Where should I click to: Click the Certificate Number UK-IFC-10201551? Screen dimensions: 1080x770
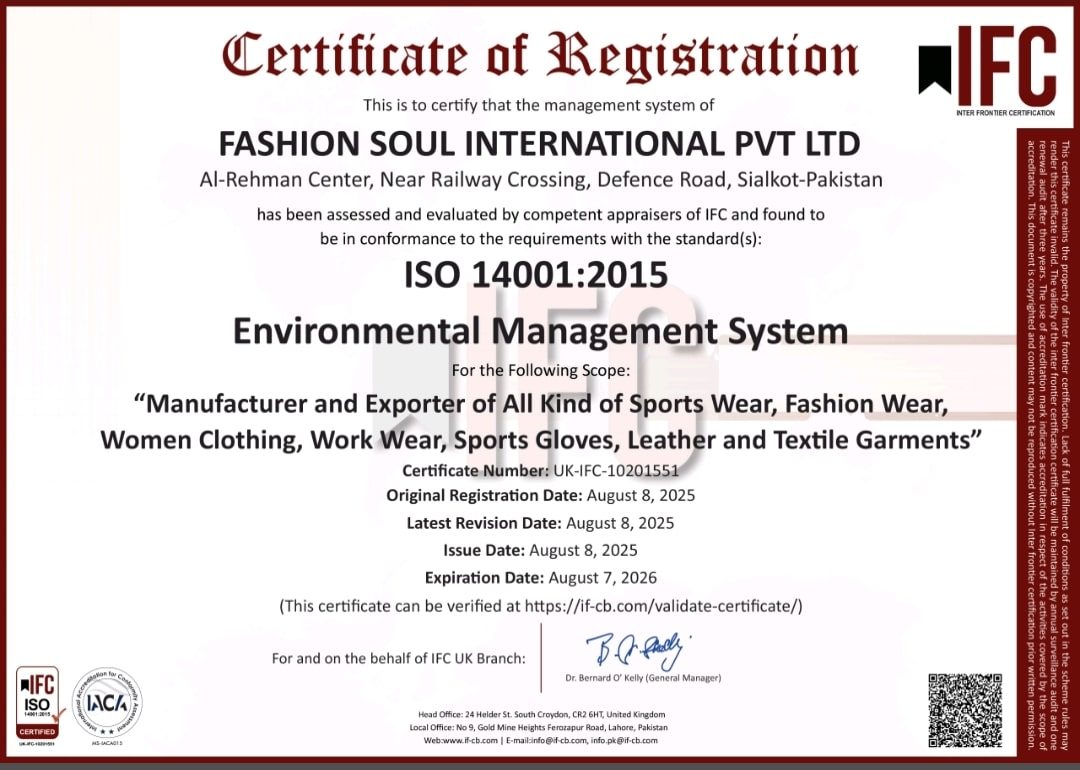(541, 471)
